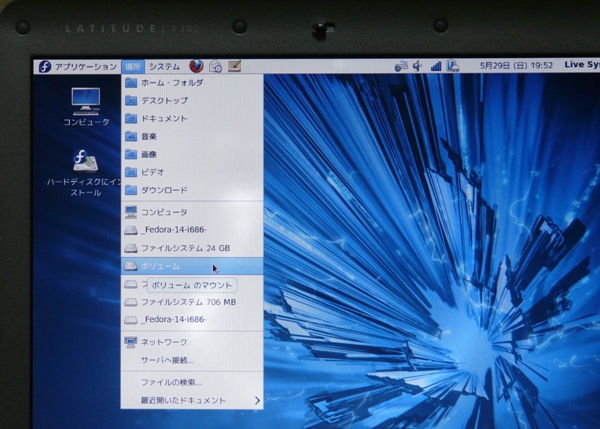Open ネットワーク from the places menu
This screenshot has width=600, height=429.
(163, 342)
